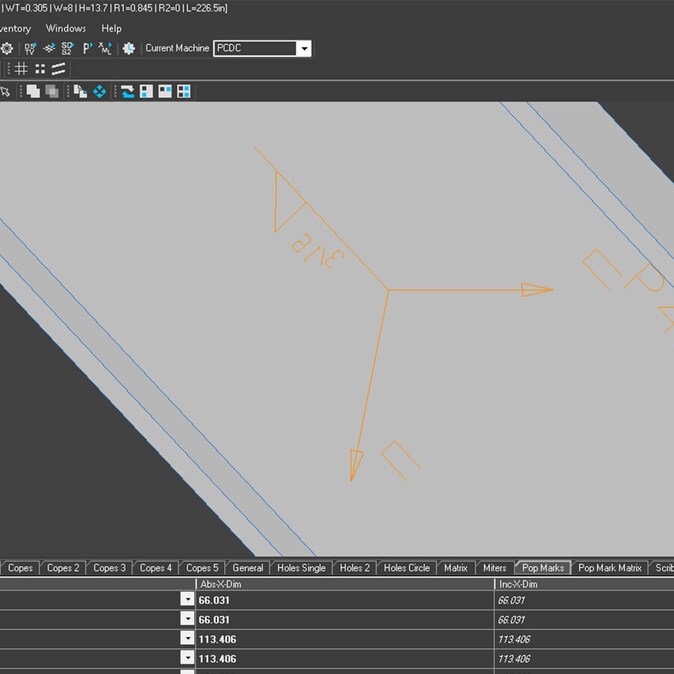
Task: Click first Abs-X-Dim cell 66.031
Action: pos(345,600)
